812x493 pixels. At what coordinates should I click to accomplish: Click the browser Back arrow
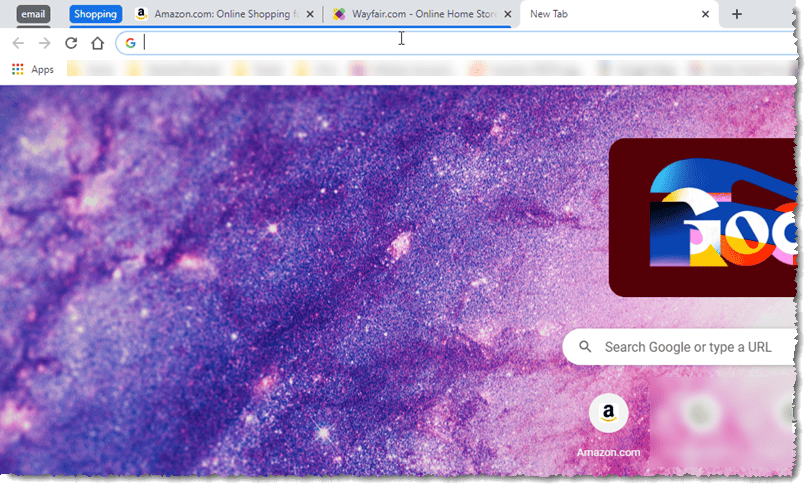[x=18, y=43]
